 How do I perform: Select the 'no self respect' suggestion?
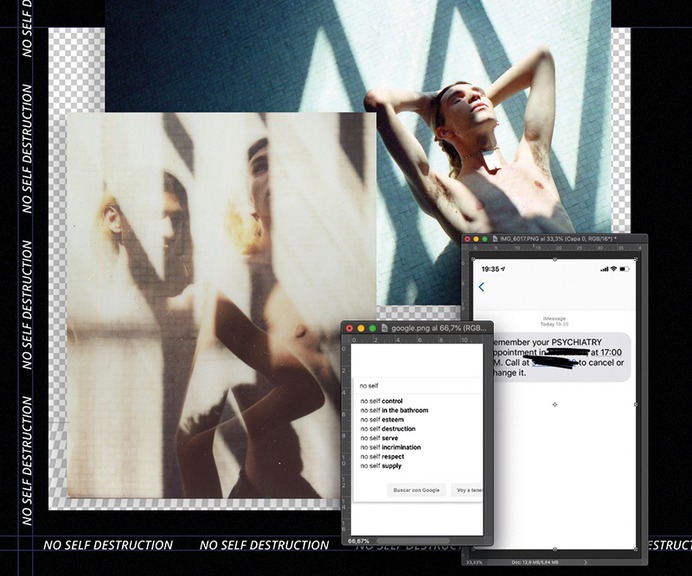(x=382, y=457)
